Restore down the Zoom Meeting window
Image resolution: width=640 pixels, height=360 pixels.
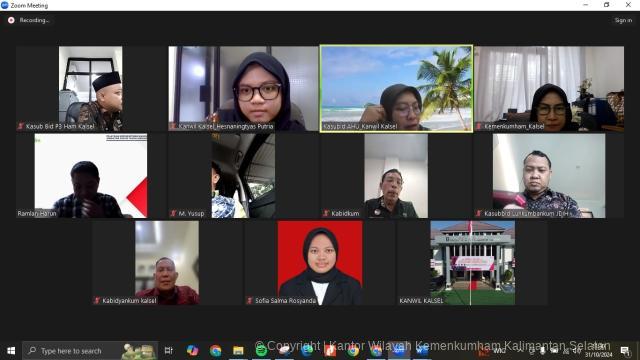coord(607,5)
